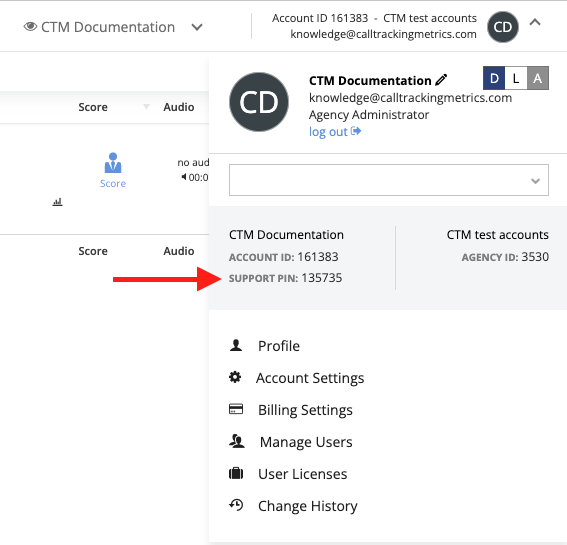Click the pencil icon to edit the name
Screen dimensions: 567x545
(441, 80)
